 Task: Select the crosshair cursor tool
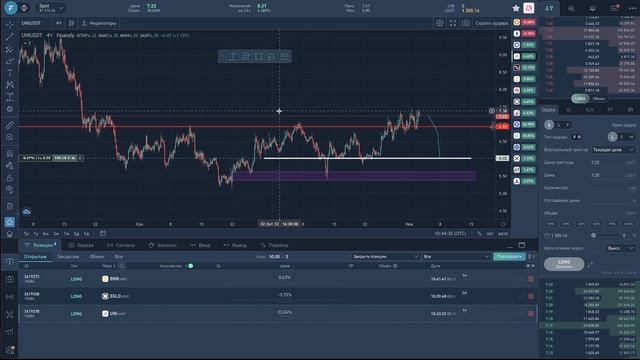click(x=10, y=25)
